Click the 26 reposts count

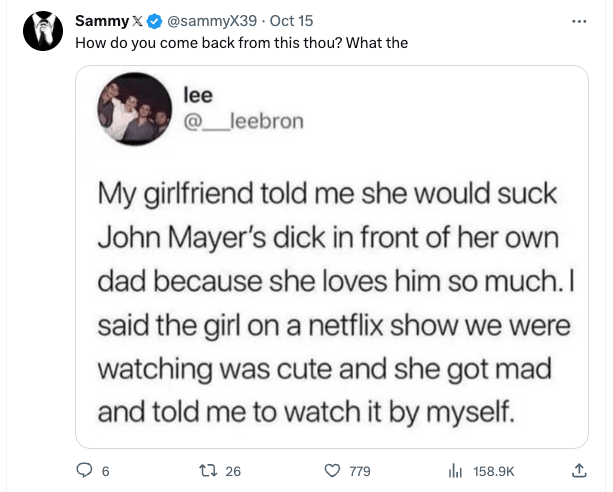point(233,471)
